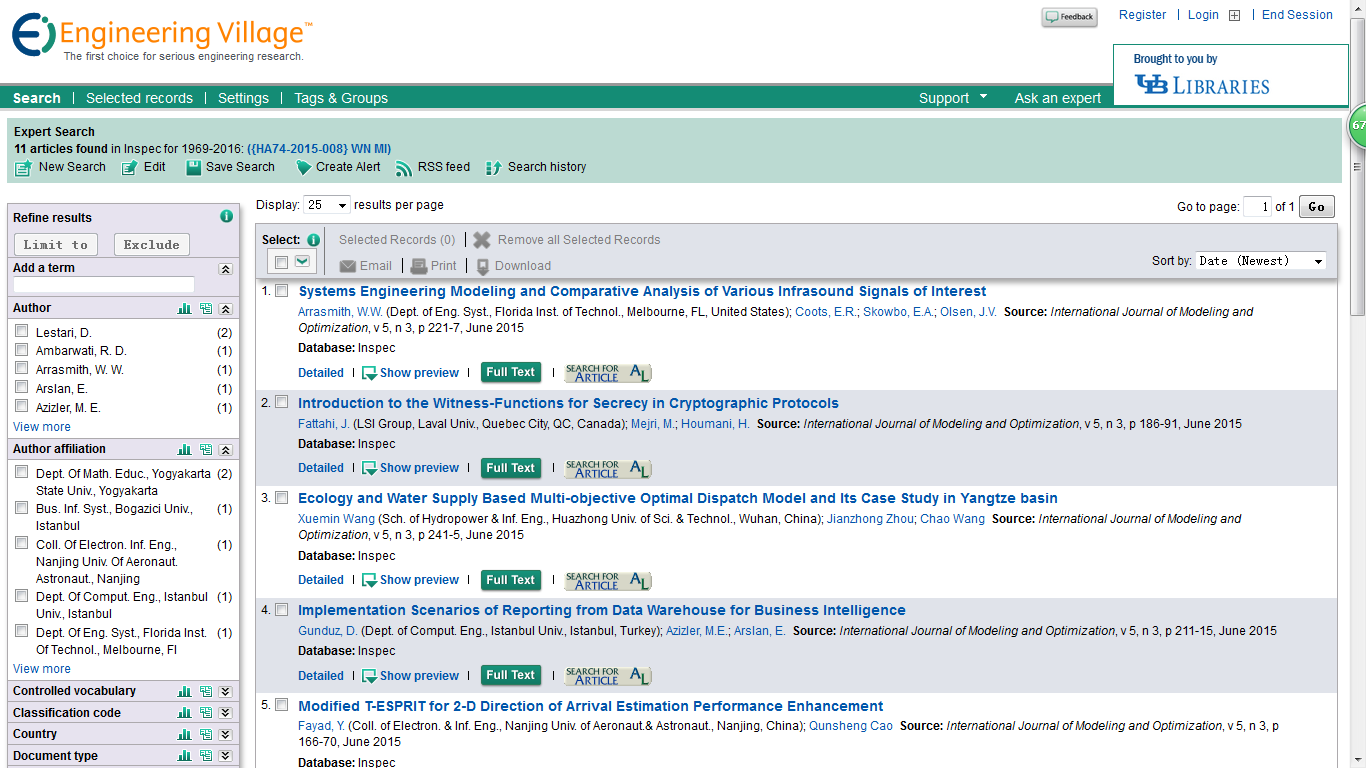Click the UB Libraries logo
This screenshot has width=1366, height=768.
pos(1202,85)
